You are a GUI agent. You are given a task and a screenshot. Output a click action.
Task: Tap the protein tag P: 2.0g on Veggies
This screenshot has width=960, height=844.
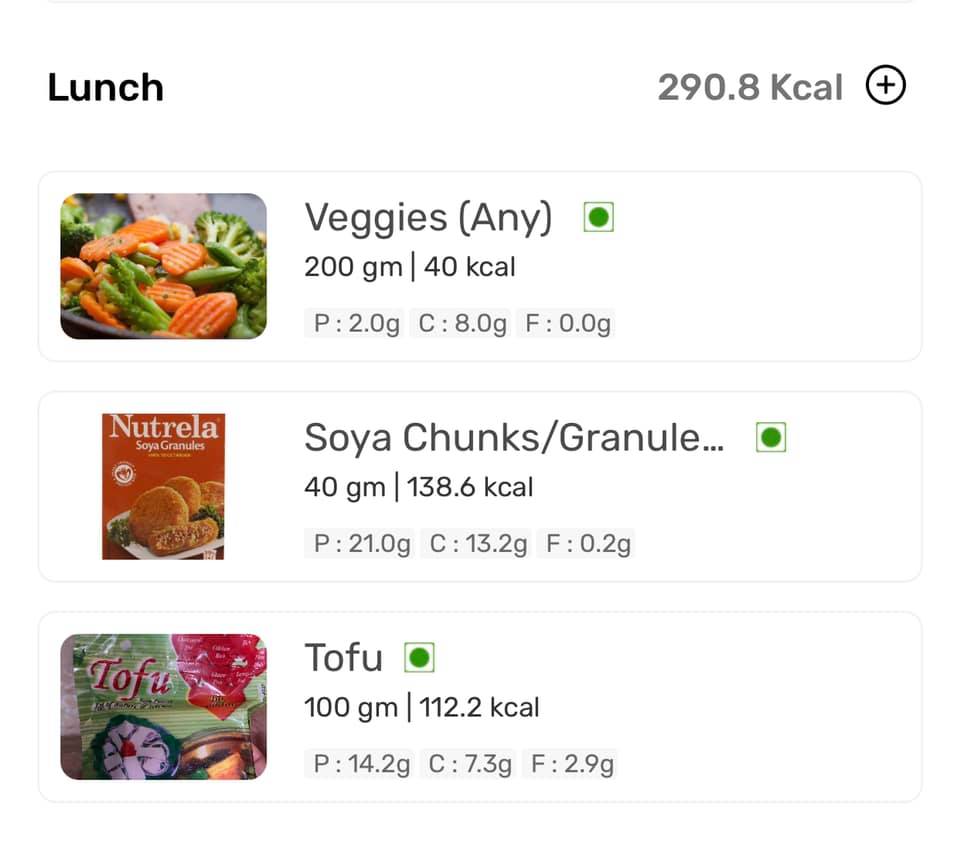pyautogui.click(x=356, y=324)
